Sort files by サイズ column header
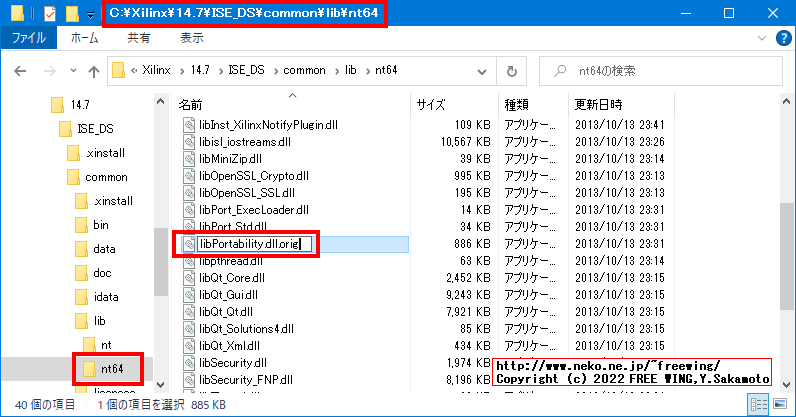Viewport: 796px width, 417px height. pos(430,105)
